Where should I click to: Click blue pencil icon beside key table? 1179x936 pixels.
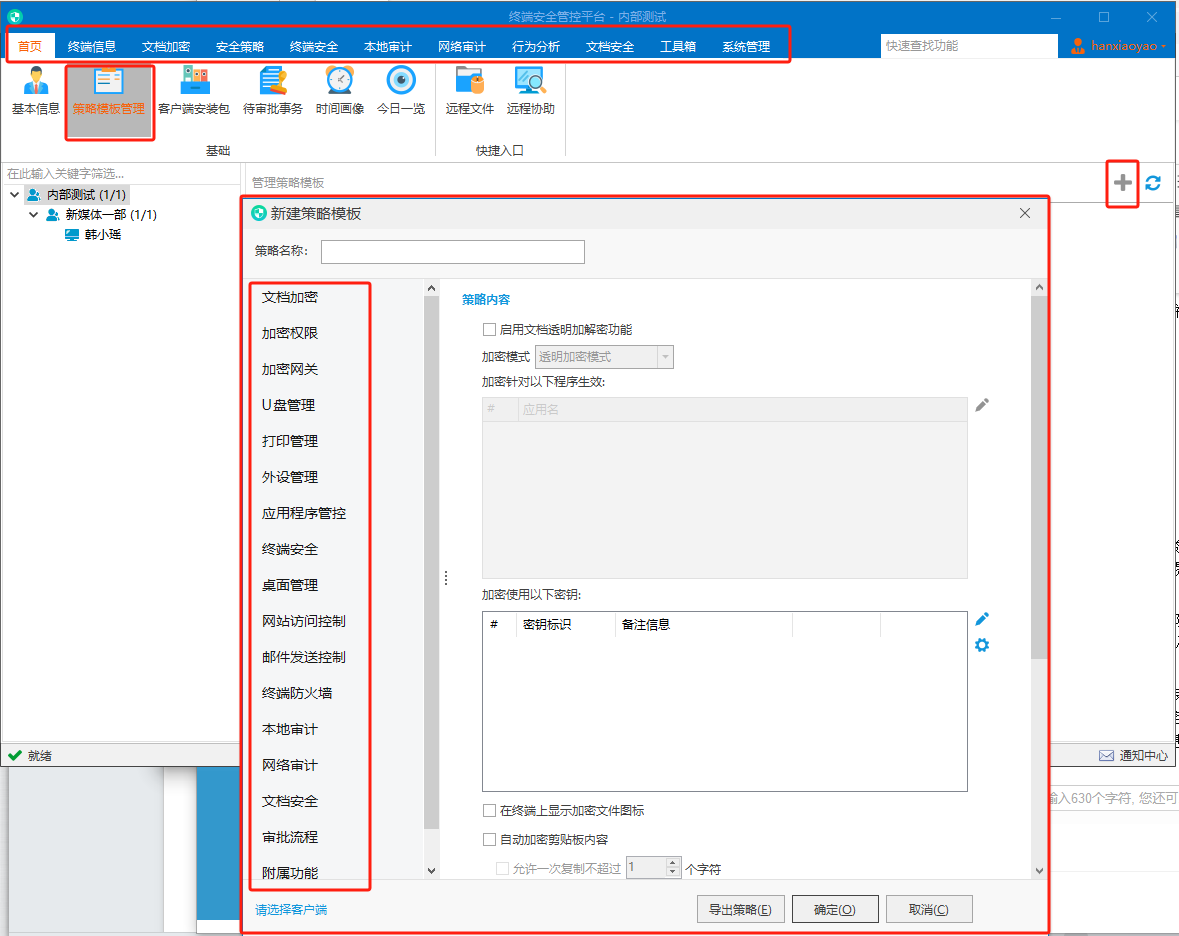(982, 619)
